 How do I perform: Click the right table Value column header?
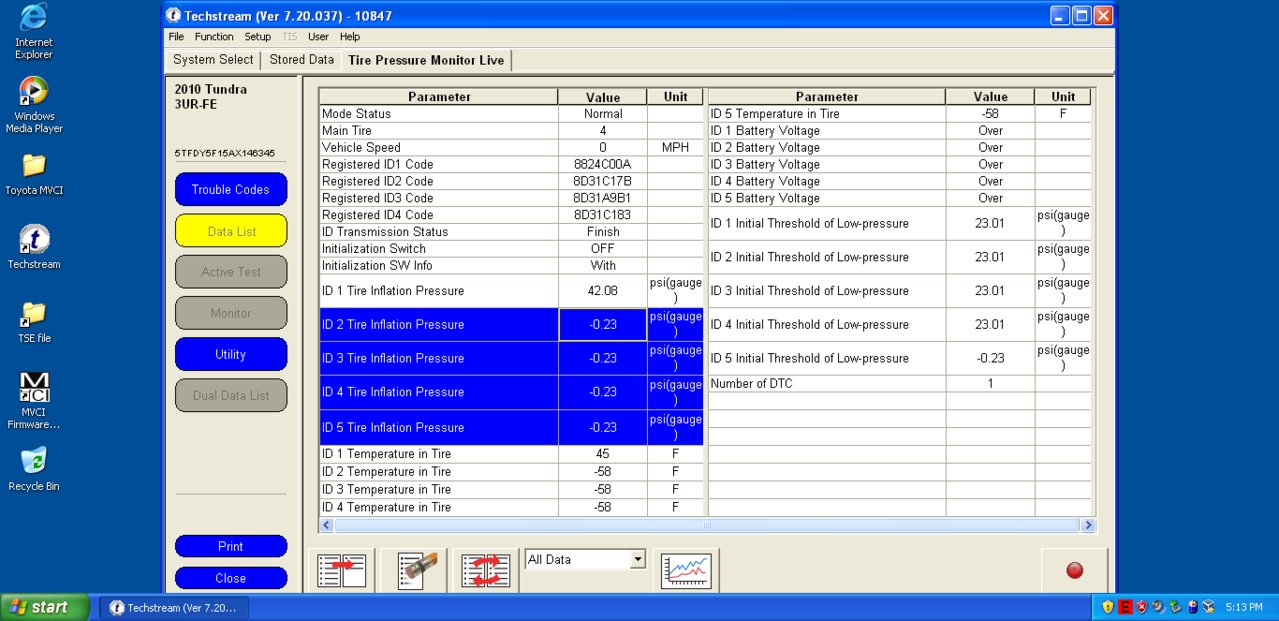(x=990, y=97)
